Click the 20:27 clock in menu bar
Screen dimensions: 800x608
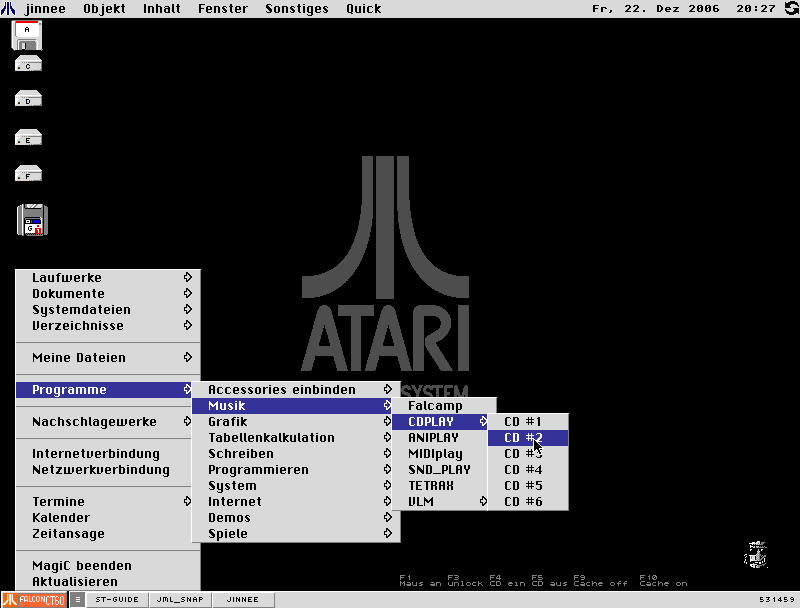(756, 9)
